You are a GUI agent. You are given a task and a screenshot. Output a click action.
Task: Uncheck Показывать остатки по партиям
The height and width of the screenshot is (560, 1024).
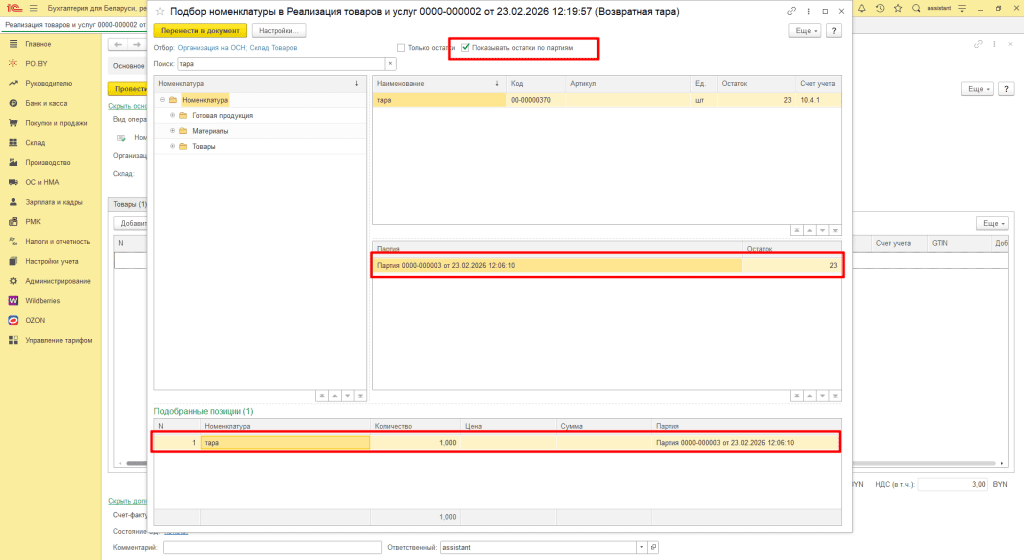(466, 47)
